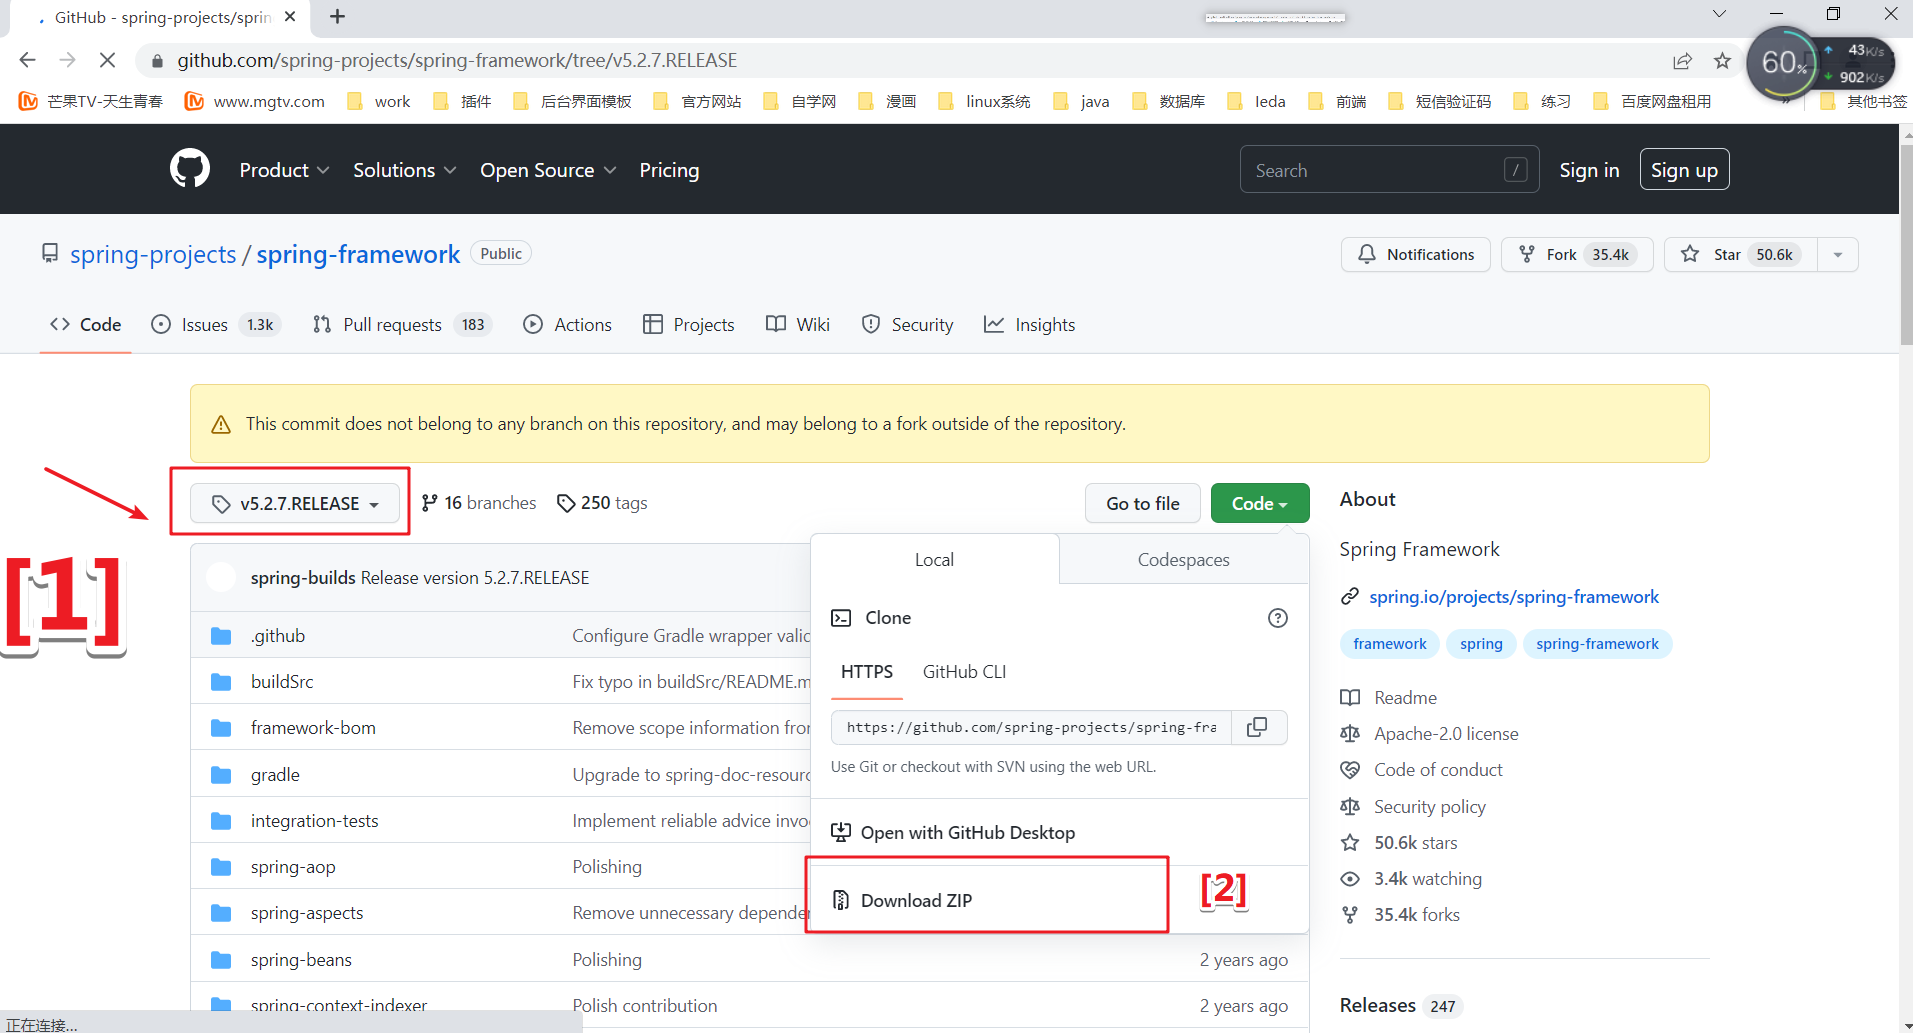The image size is (1913, 1033).
Task: Select the GitHub CLI clone option
Action: pos(964,672)
